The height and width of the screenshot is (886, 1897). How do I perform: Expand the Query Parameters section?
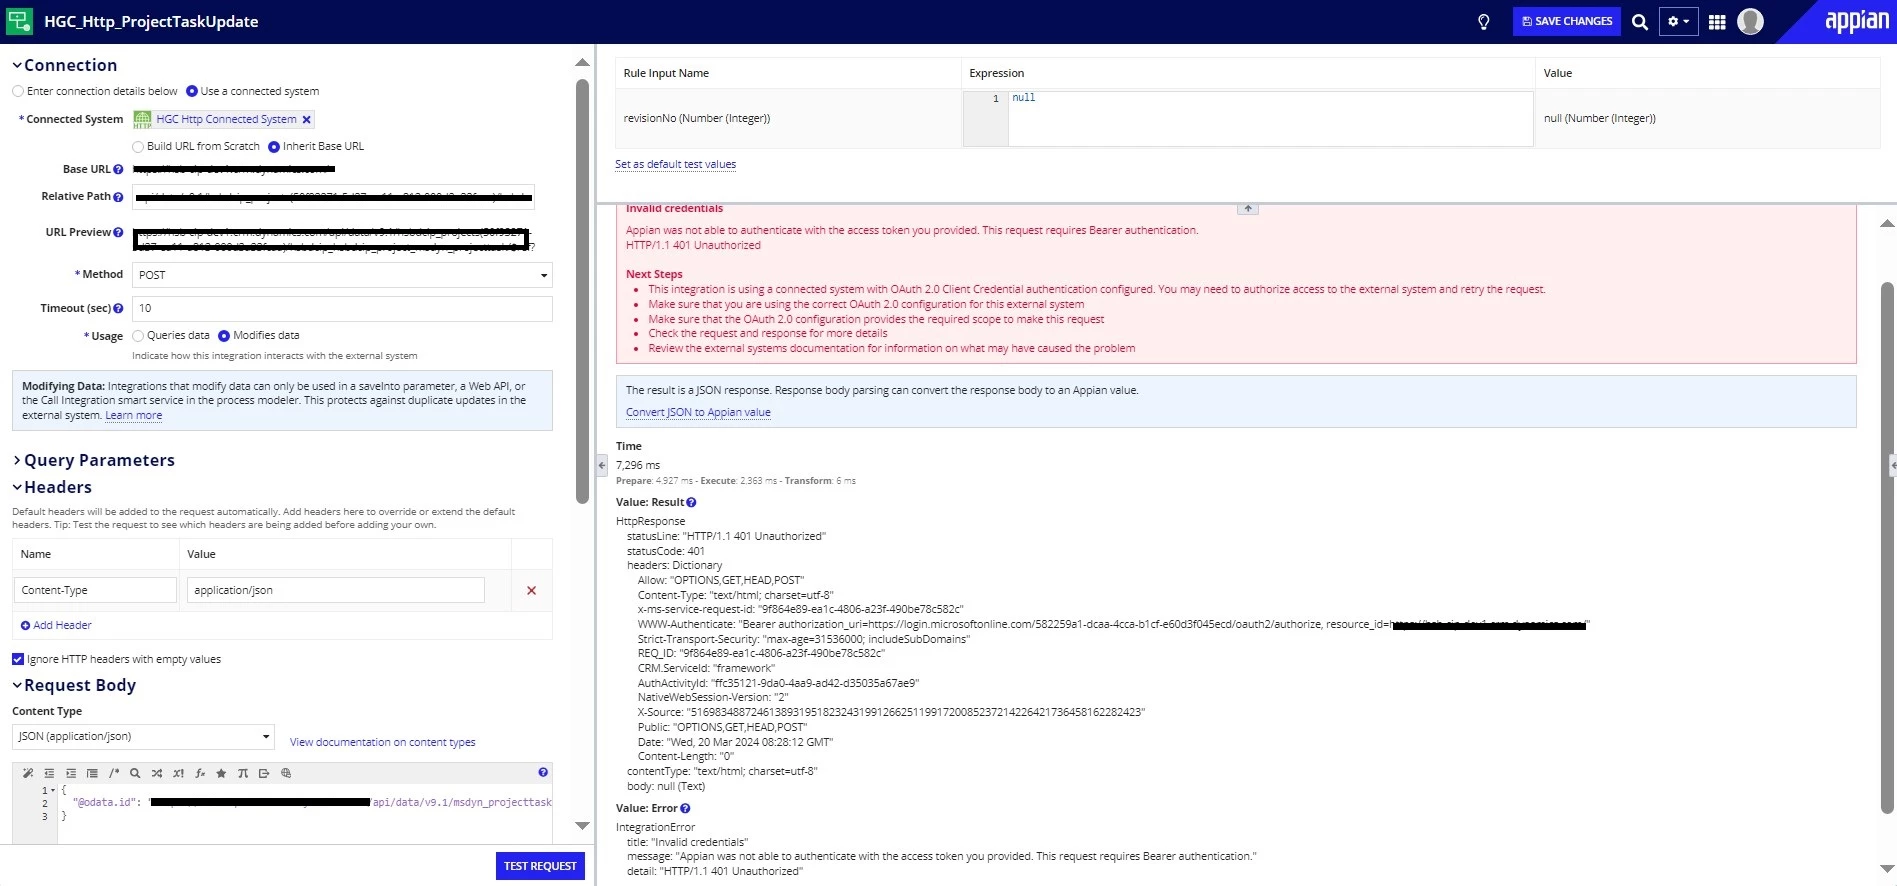pyautogui.click(x=17, y=461)
